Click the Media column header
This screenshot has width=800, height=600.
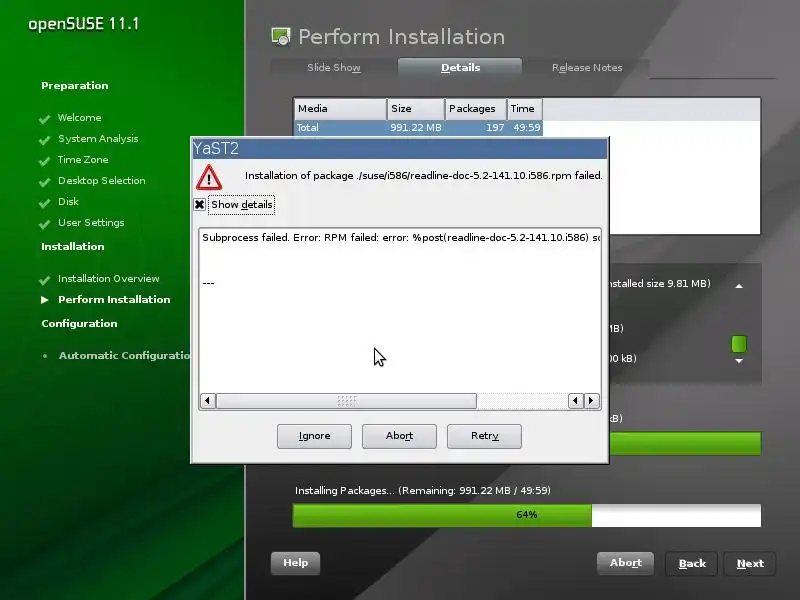click(340, 109)
